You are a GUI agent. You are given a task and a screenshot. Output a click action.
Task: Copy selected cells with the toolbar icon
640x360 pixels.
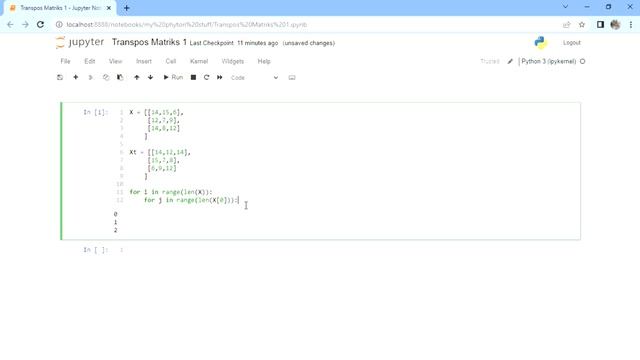pos(106,77)
